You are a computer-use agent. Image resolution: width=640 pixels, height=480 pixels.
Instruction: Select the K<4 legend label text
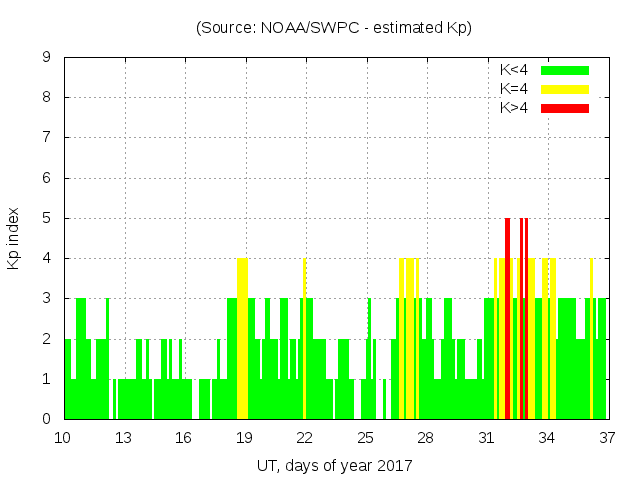coord(514,70)
